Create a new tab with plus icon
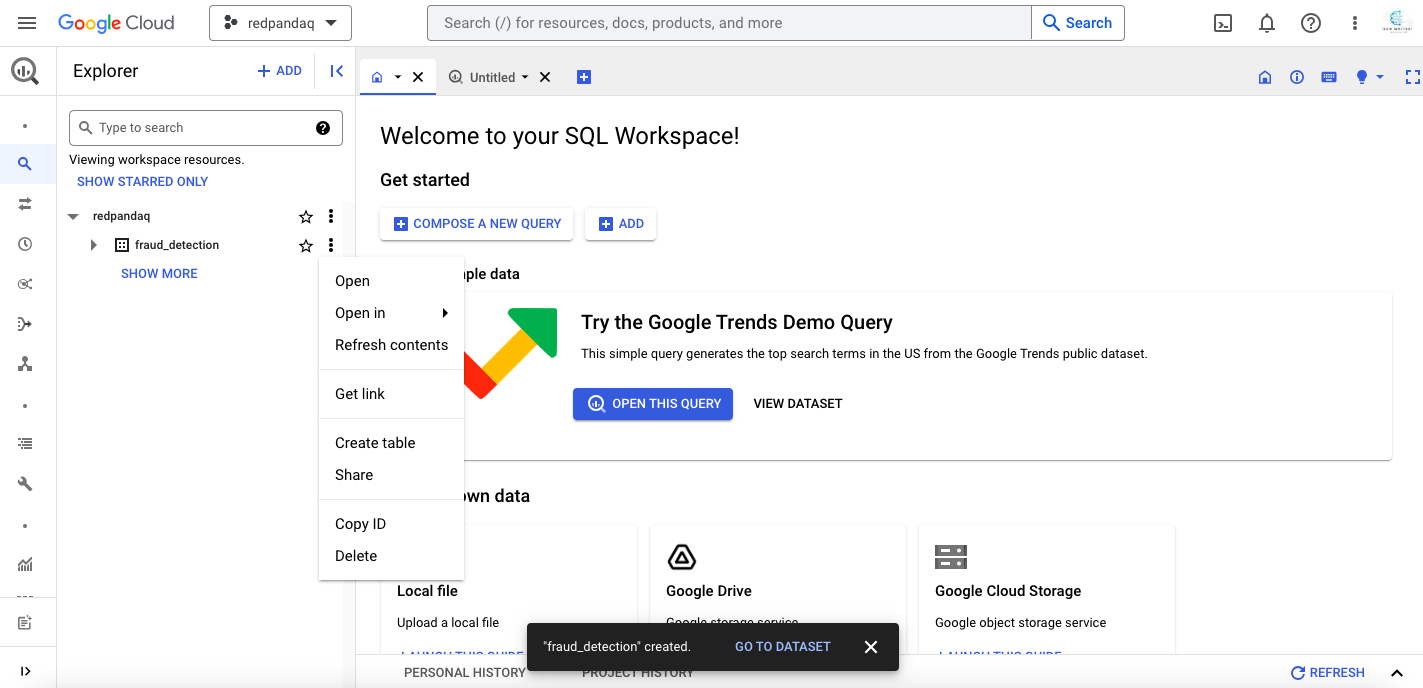 click(x=584, y=77)
